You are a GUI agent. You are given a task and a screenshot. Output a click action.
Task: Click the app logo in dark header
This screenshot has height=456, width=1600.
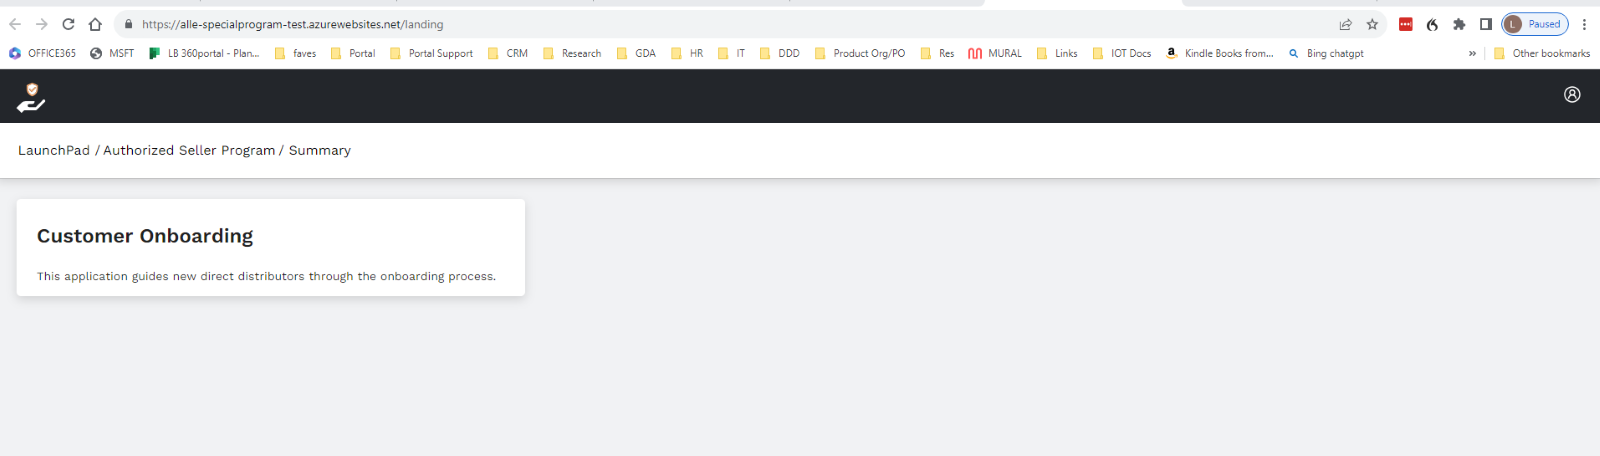tap(31, 97)
